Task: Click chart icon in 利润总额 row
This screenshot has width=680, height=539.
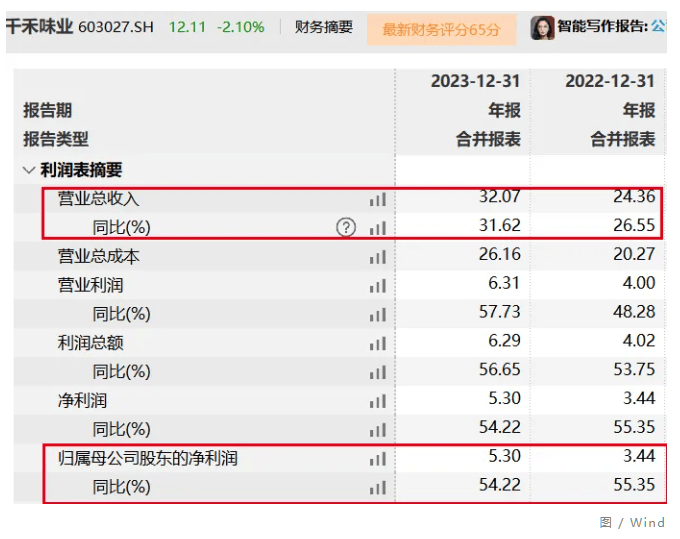Action: [x=378, y=344]
